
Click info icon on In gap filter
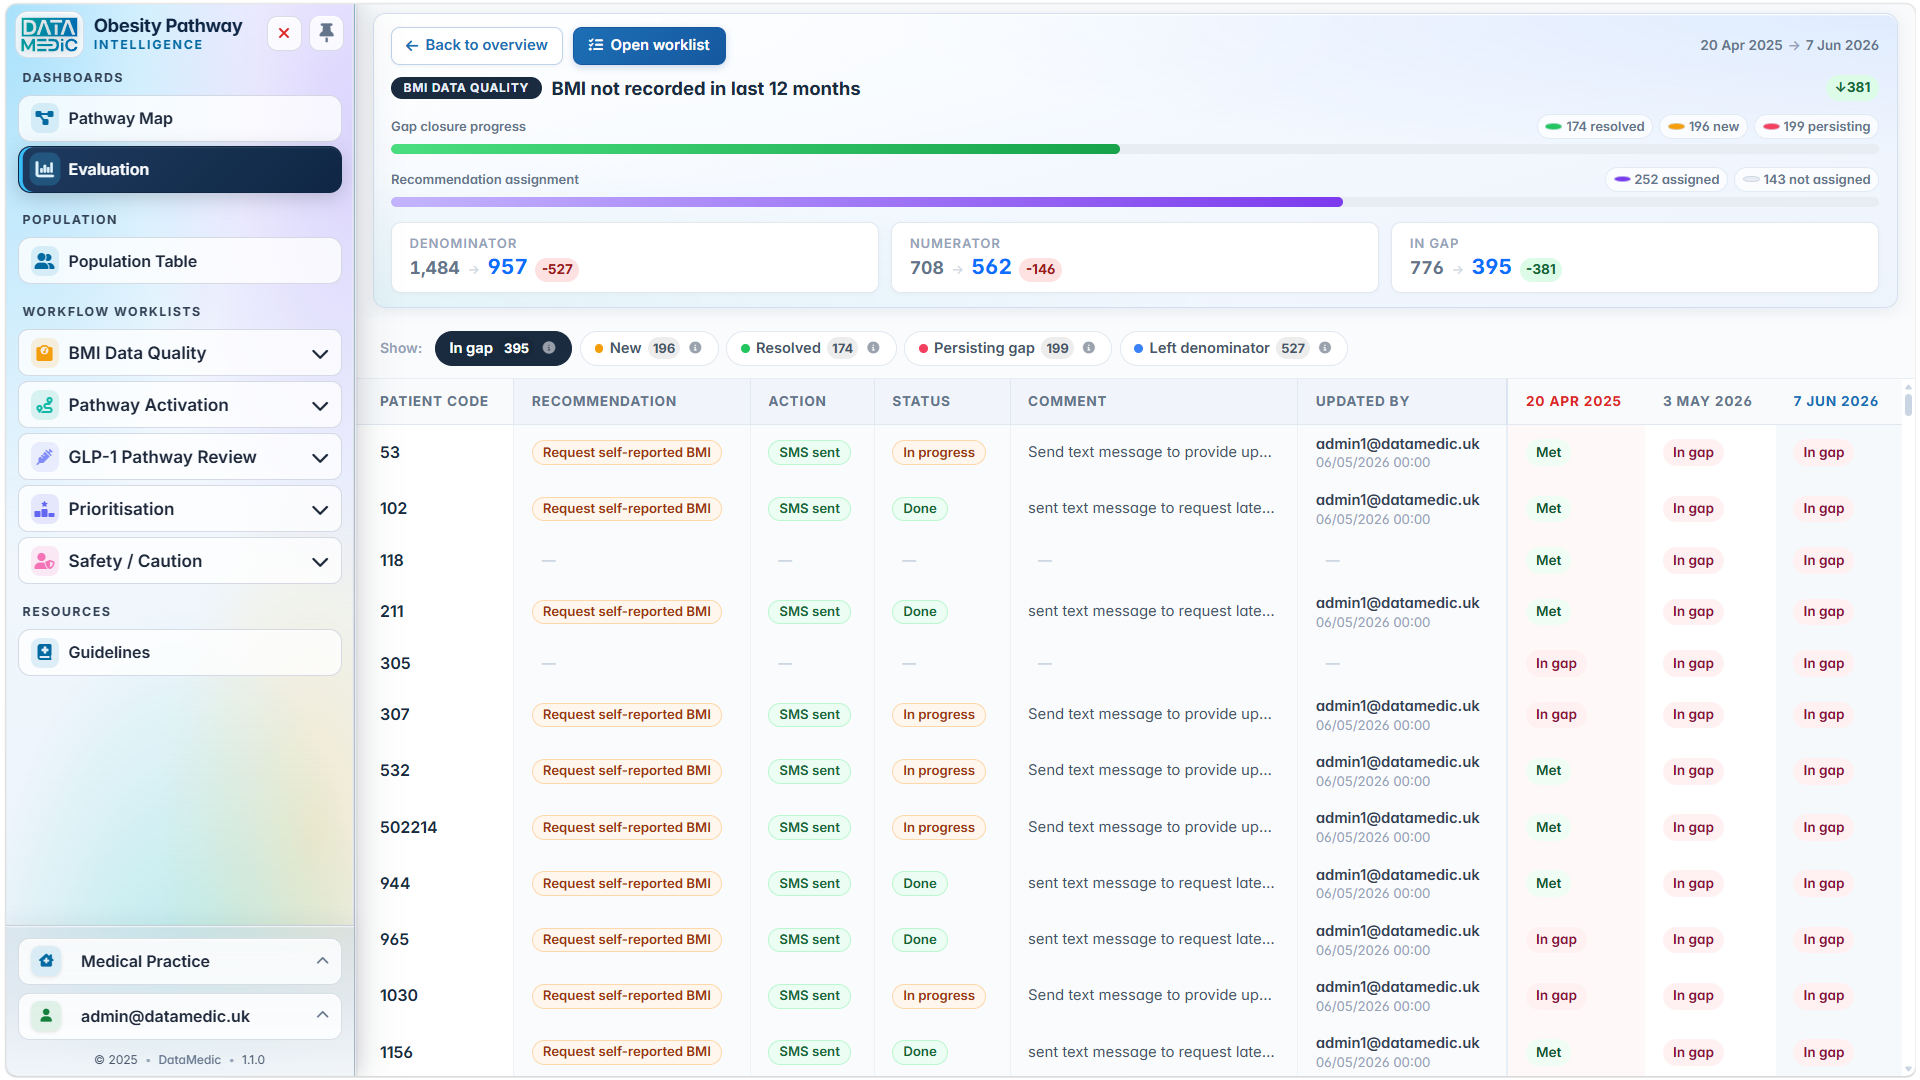click(x=549, y=348)
